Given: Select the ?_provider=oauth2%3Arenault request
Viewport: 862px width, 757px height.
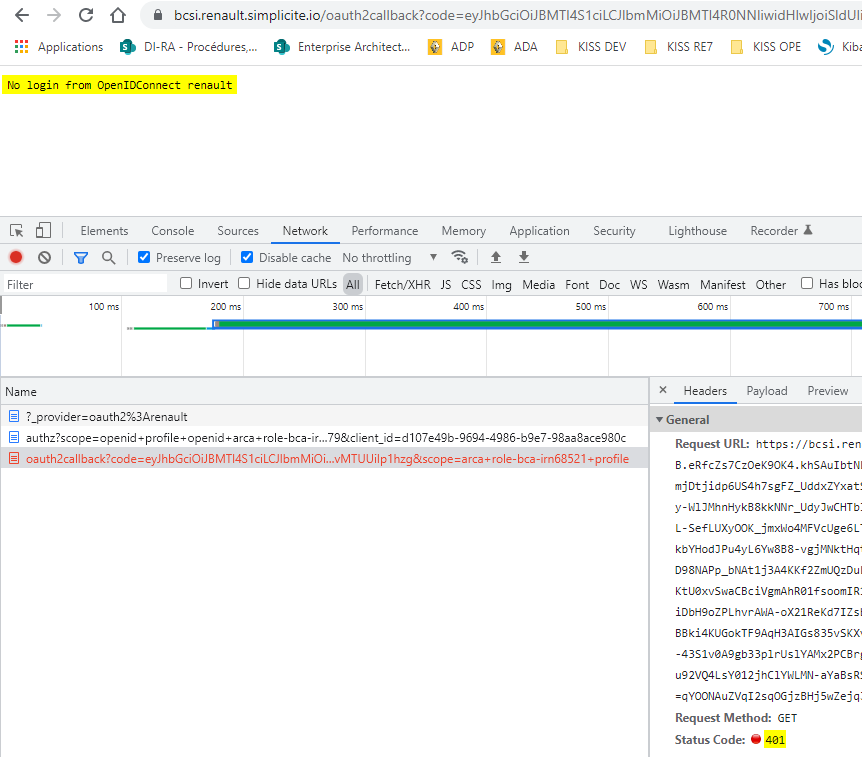Looking at the screenshot, I should tap(324, 417).
